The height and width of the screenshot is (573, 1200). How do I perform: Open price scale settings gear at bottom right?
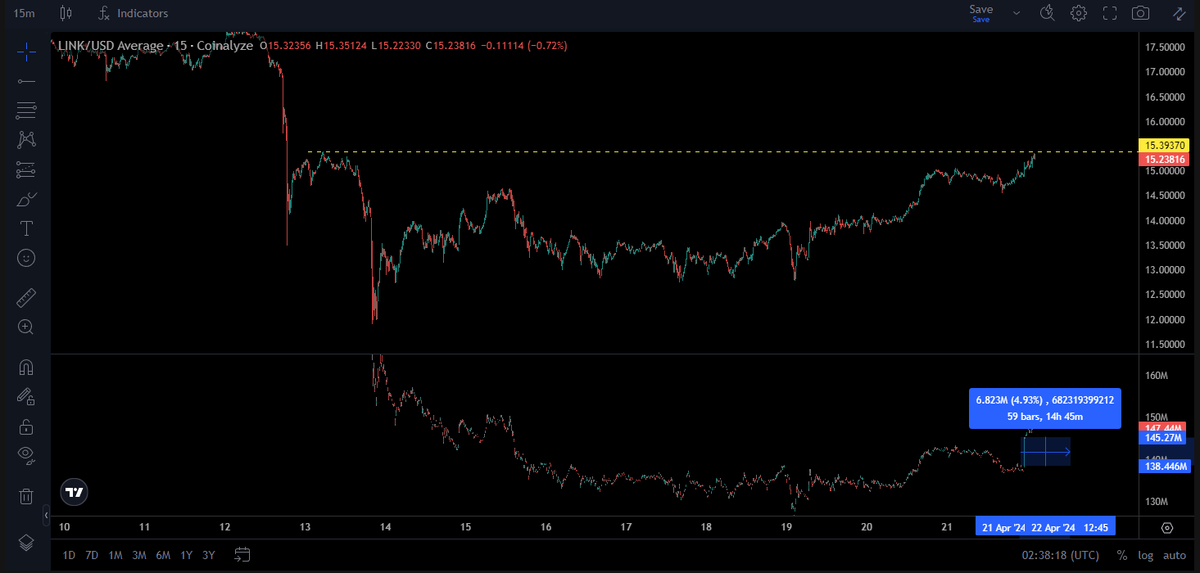1167,527
